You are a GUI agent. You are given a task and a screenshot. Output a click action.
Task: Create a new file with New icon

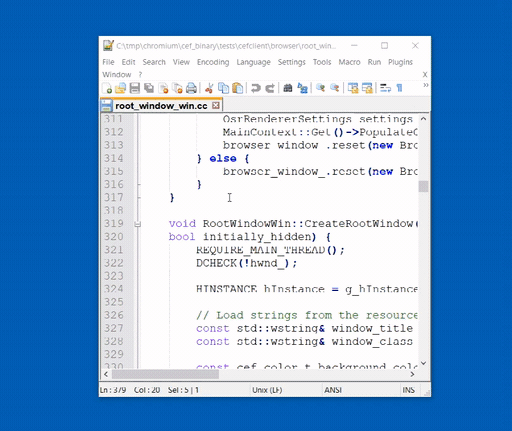pos(107,88)
